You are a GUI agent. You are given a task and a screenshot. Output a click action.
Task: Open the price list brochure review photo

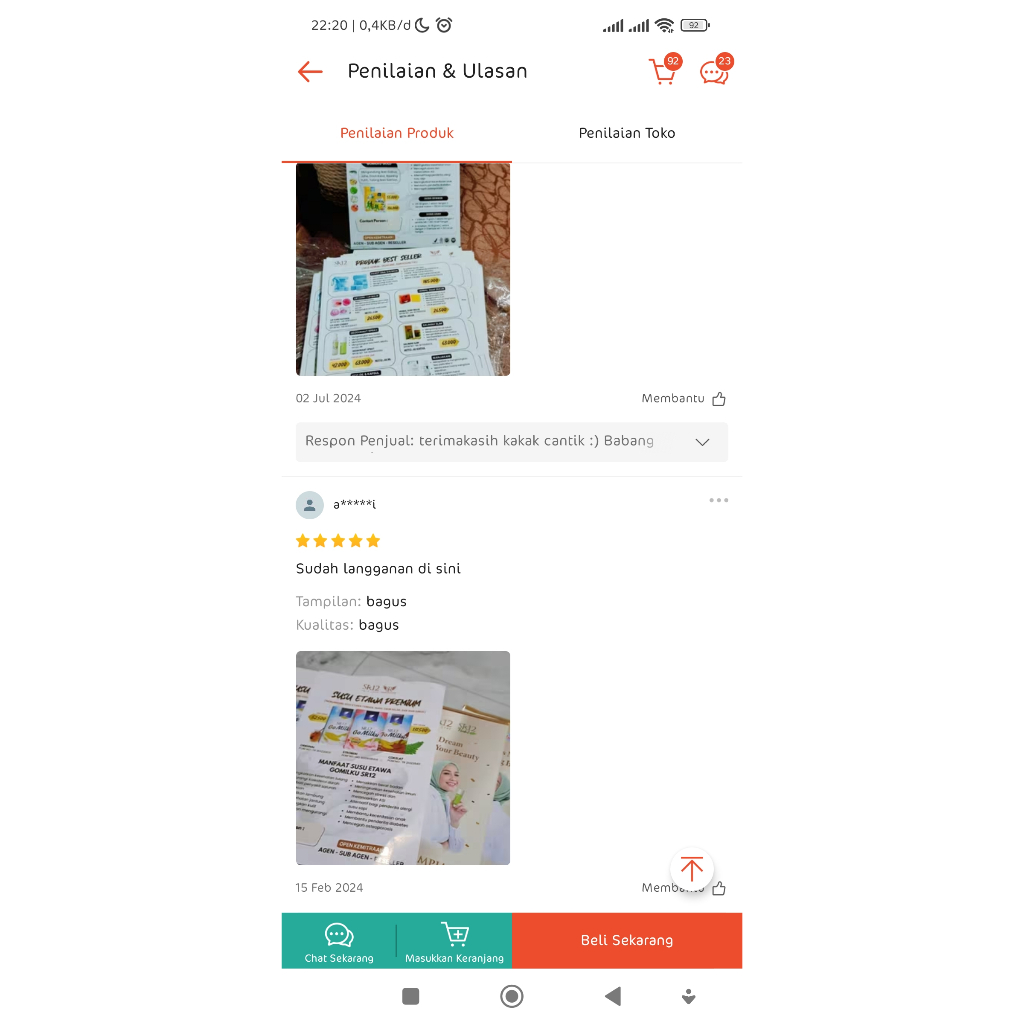403,269
